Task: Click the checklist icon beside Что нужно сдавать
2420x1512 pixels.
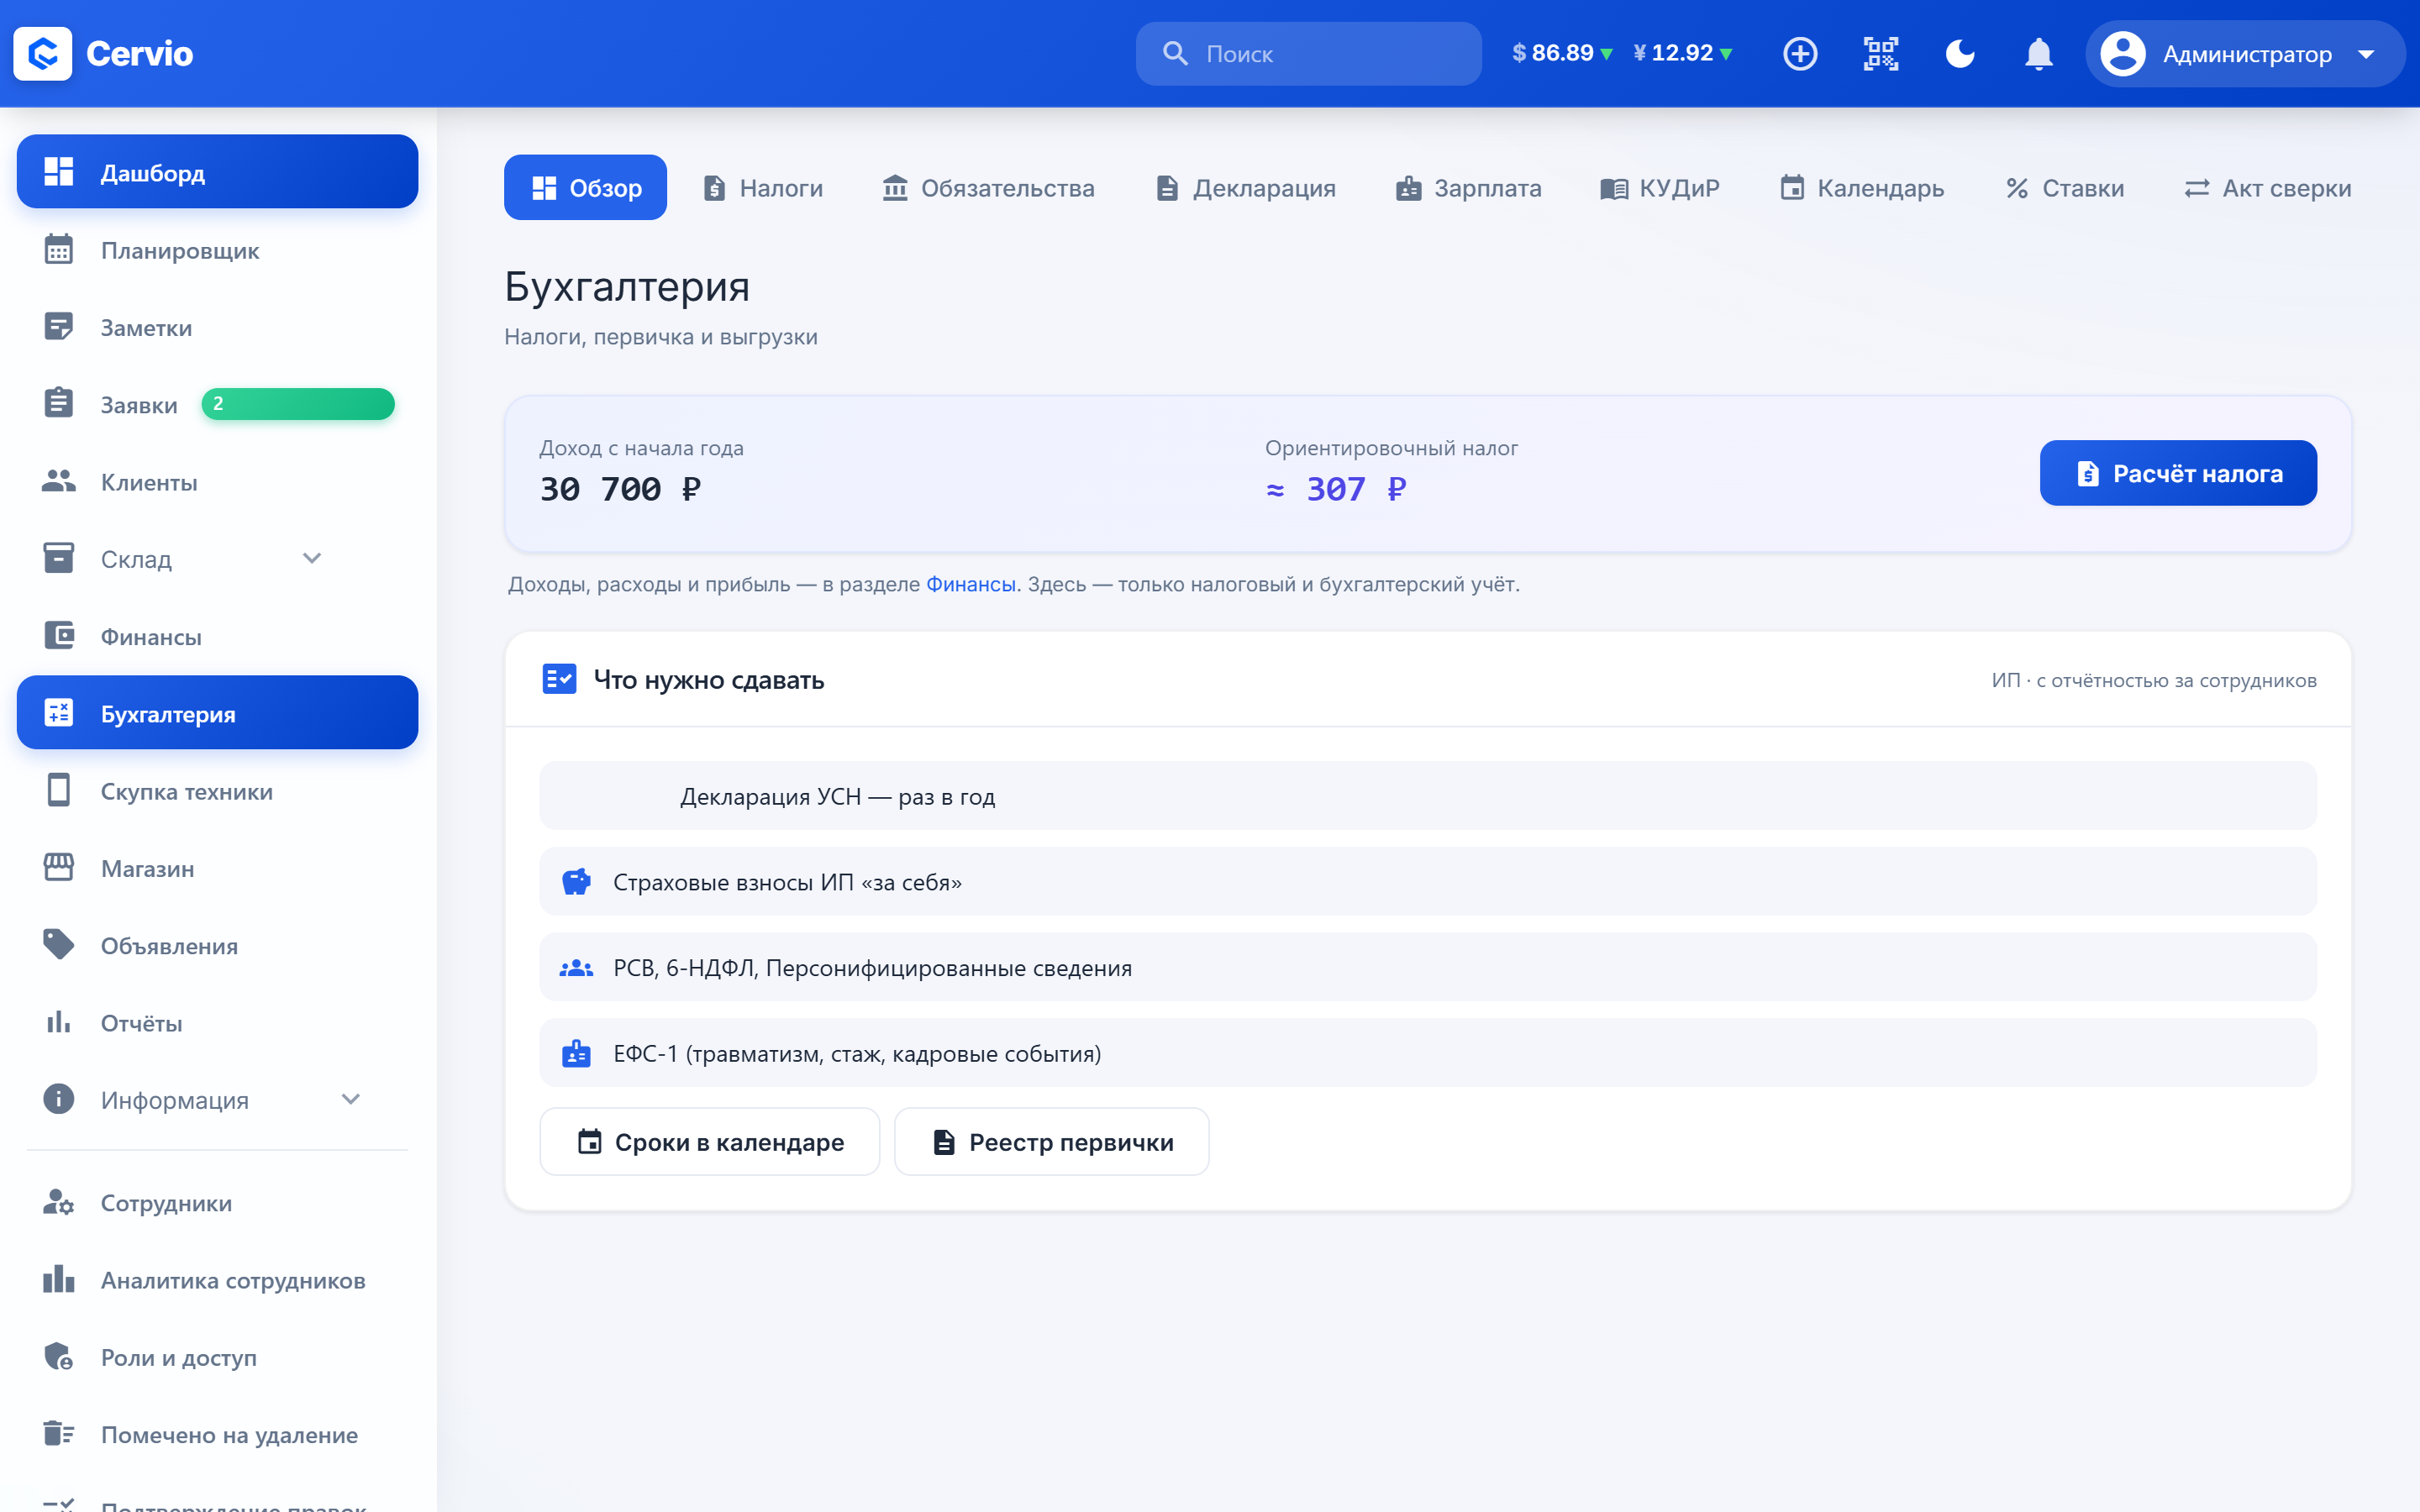Action: pos(559,679)
